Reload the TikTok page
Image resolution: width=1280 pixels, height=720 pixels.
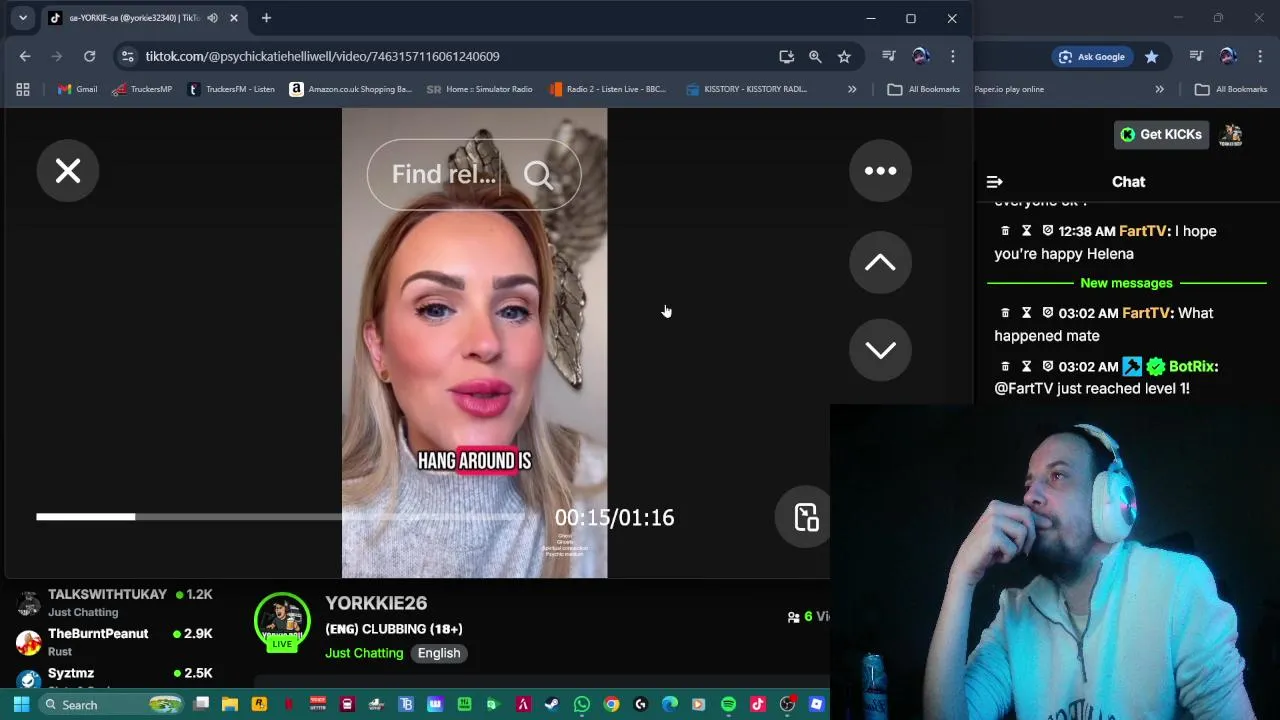pos(89,56)
